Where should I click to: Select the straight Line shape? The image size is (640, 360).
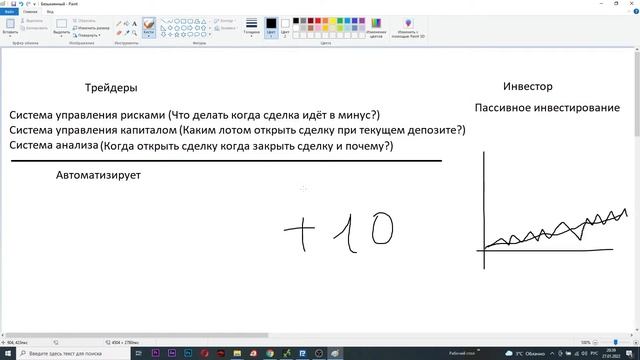tap(163, 20)
